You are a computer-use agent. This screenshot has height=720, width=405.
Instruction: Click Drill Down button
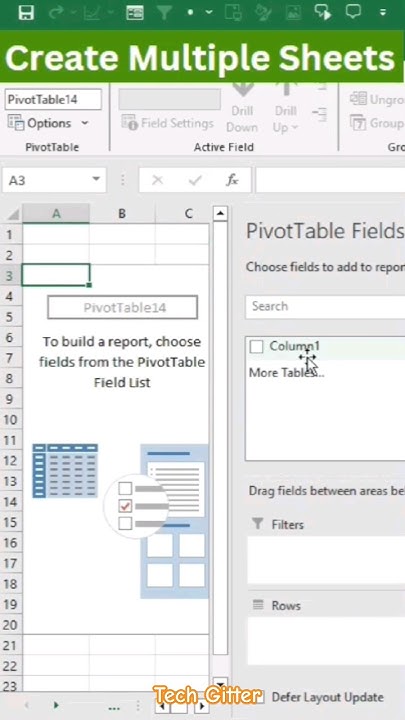point(242,108)
